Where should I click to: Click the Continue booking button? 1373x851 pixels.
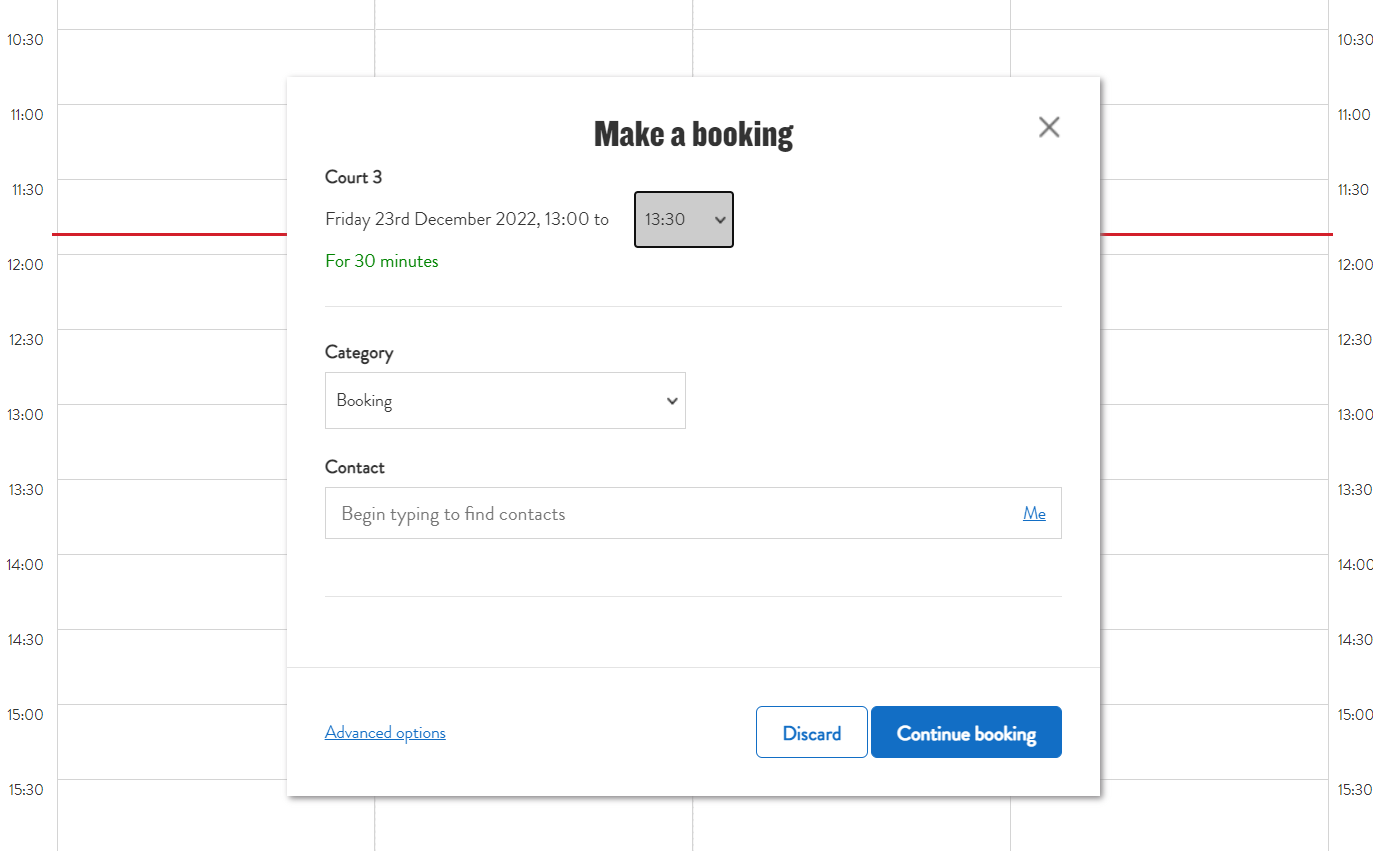pyautogui.click(x=966, y=732)
